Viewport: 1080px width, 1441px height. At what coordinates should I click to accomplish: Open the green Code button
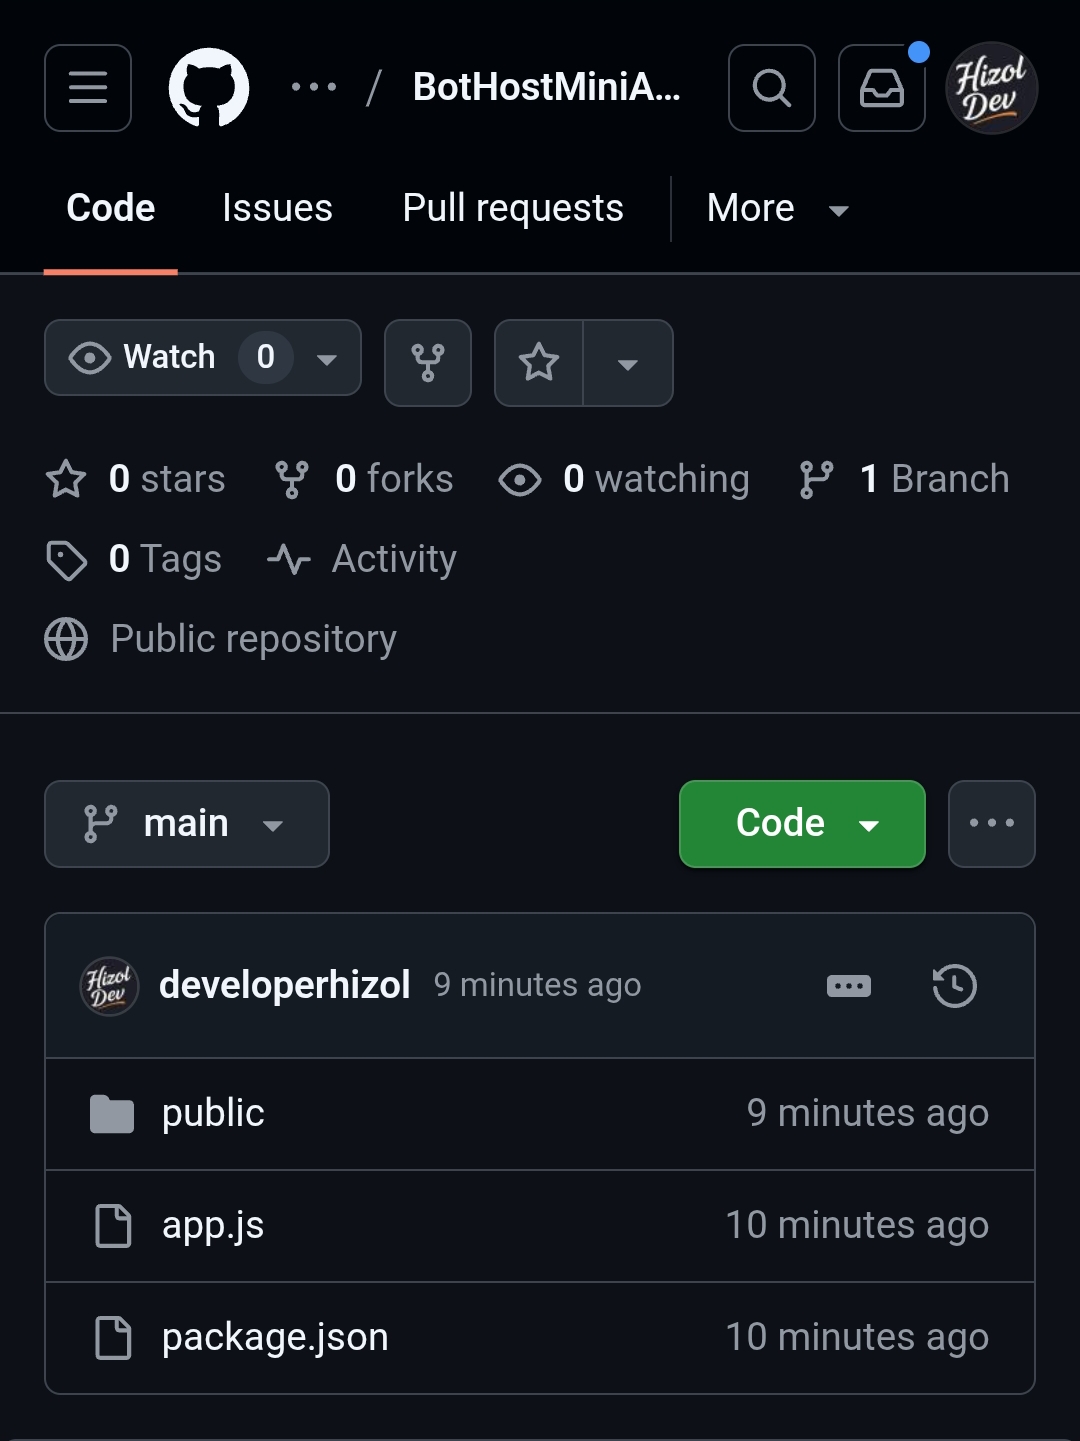[801, 823]
